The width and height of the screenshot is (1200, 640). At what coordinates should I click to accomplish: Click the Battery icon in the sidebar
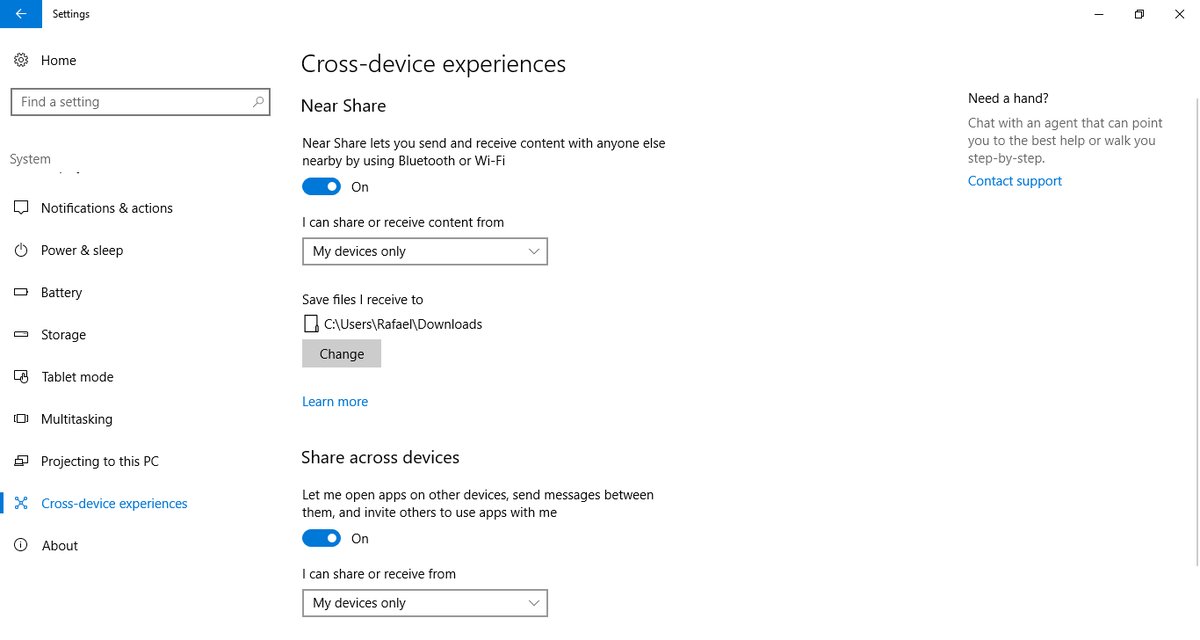click(21, 292)
